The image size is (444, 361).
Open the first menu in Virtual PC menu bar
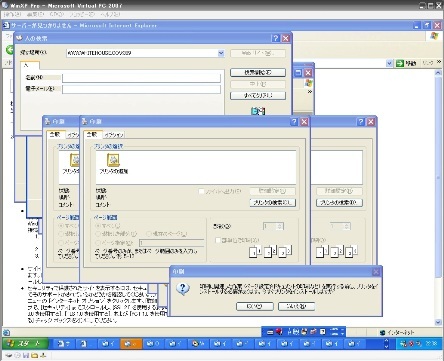point(13,15)
